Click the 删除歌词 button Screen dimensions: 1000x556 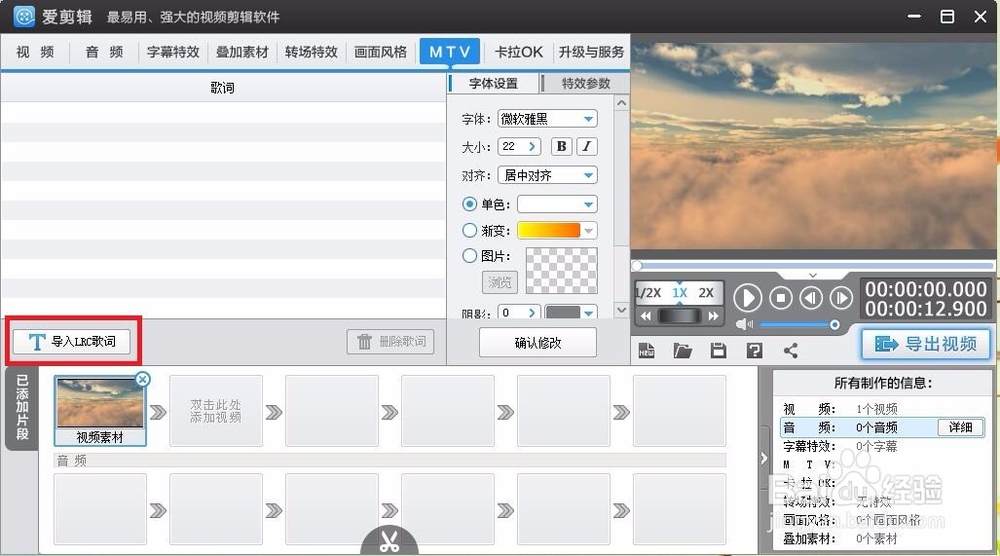click(390, 342)
